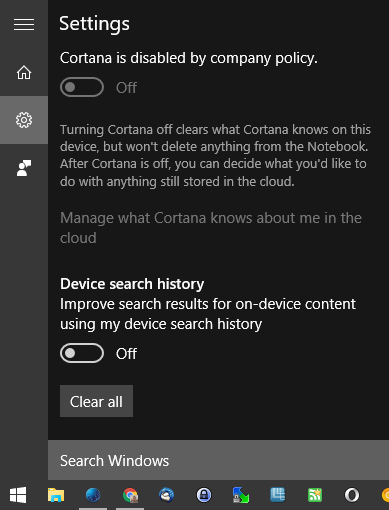389x510 pixels.
Task: Click the Device search history heading
Action: (x=132, y=284)
